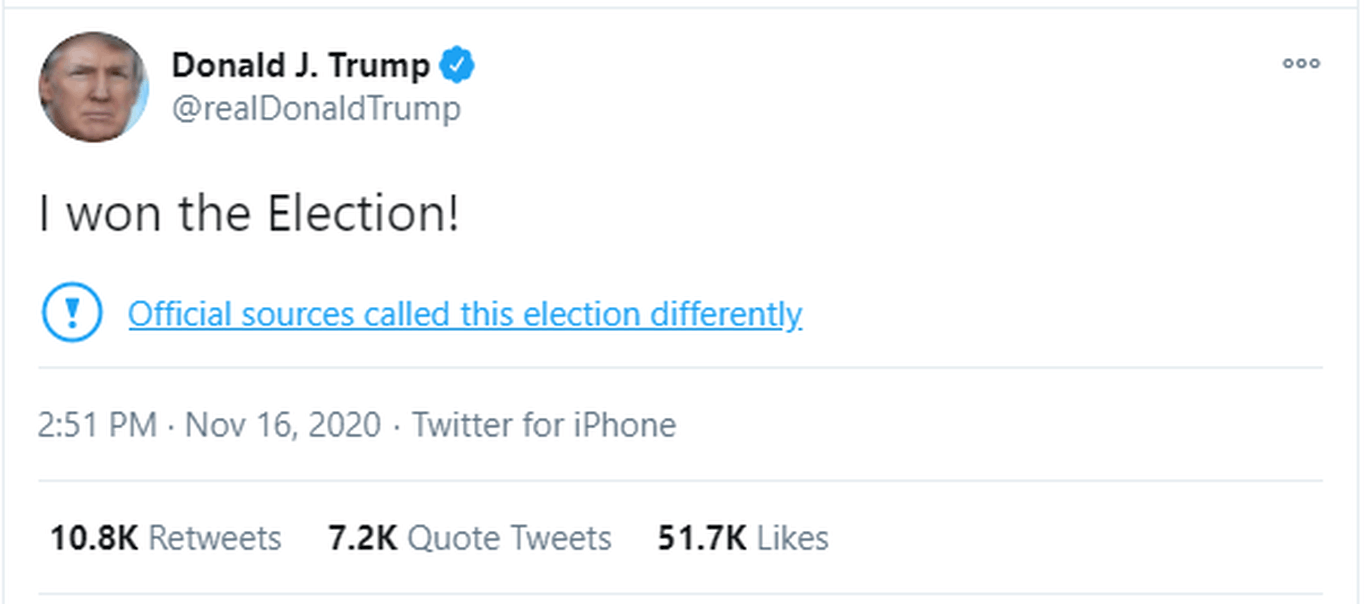Image resolution: width=1366 pixels, height=604 pixels.
Task: Open the @realDonaldTrump handle
Action: (x=316, y=108)
